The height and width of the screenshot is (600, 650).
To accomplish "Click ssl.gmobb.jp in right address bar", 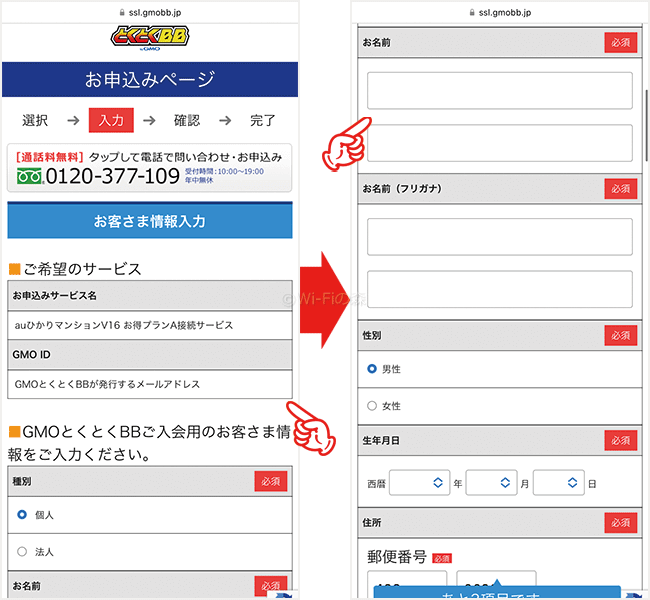I will (x=505, y=13).
